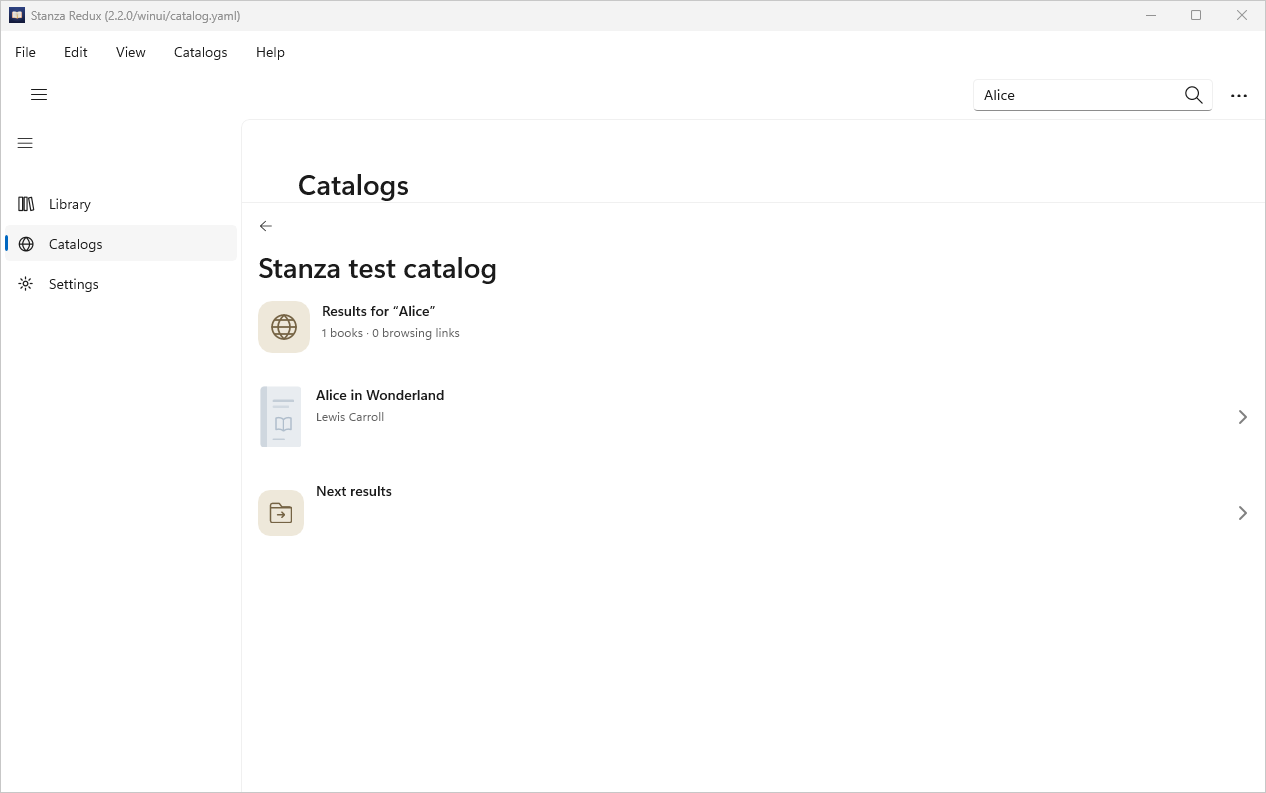Open the more options ellipsis button

[1239, 95]
